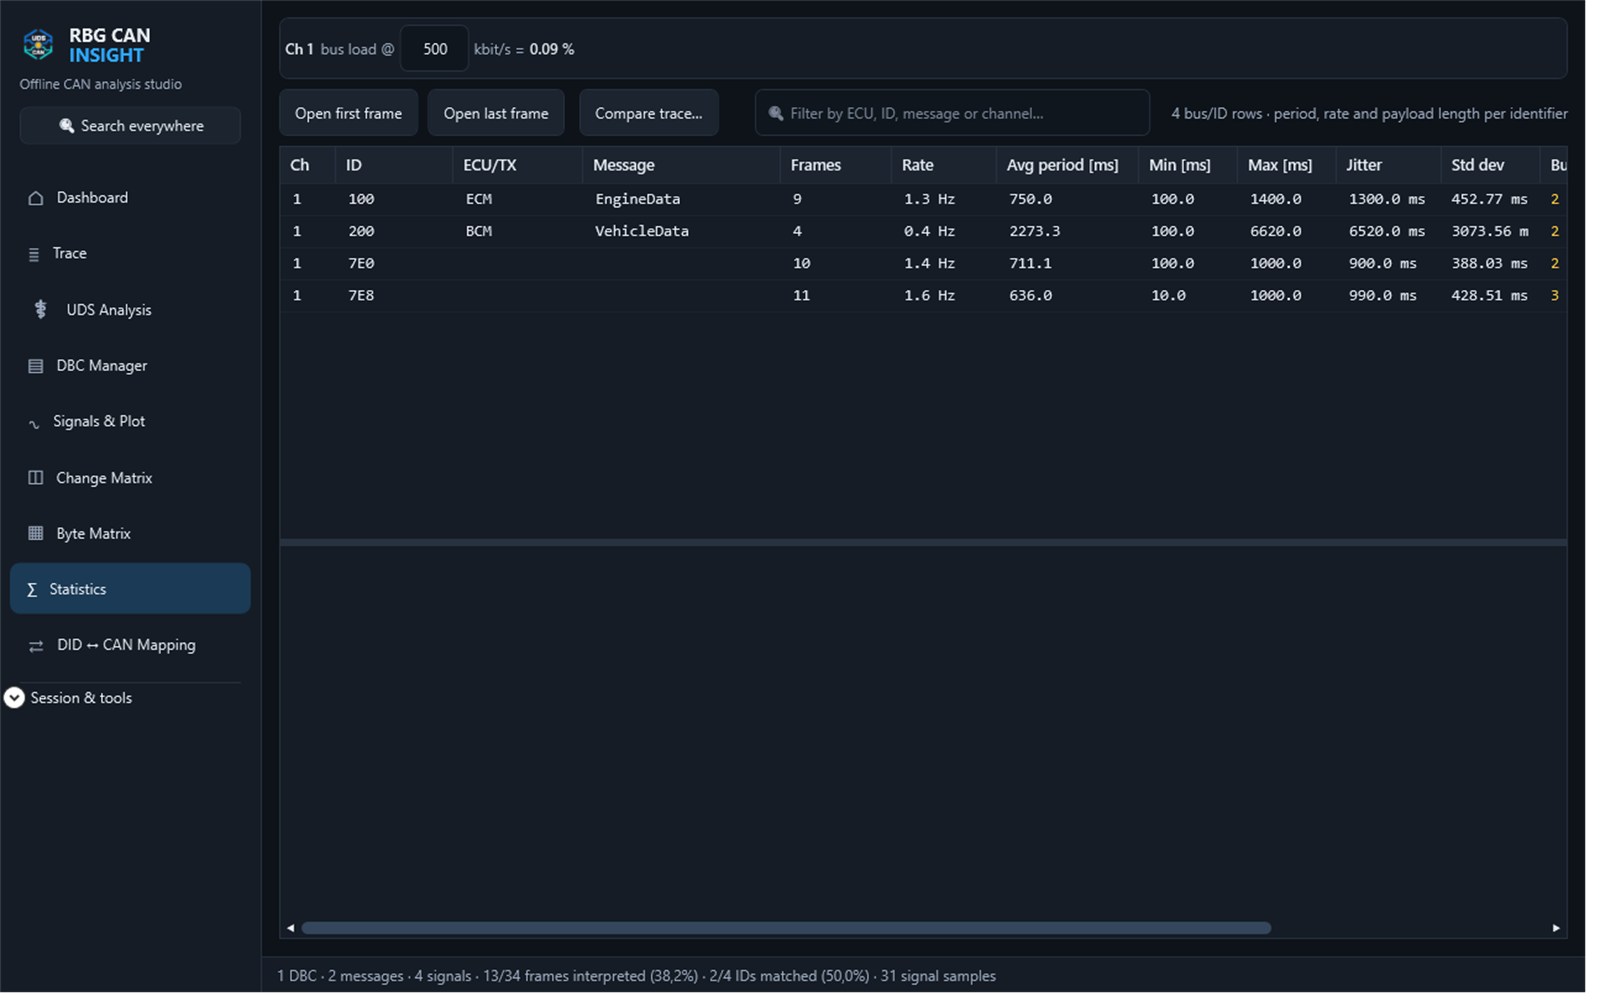Open UDS Analysis

click(x=130, y=310)
